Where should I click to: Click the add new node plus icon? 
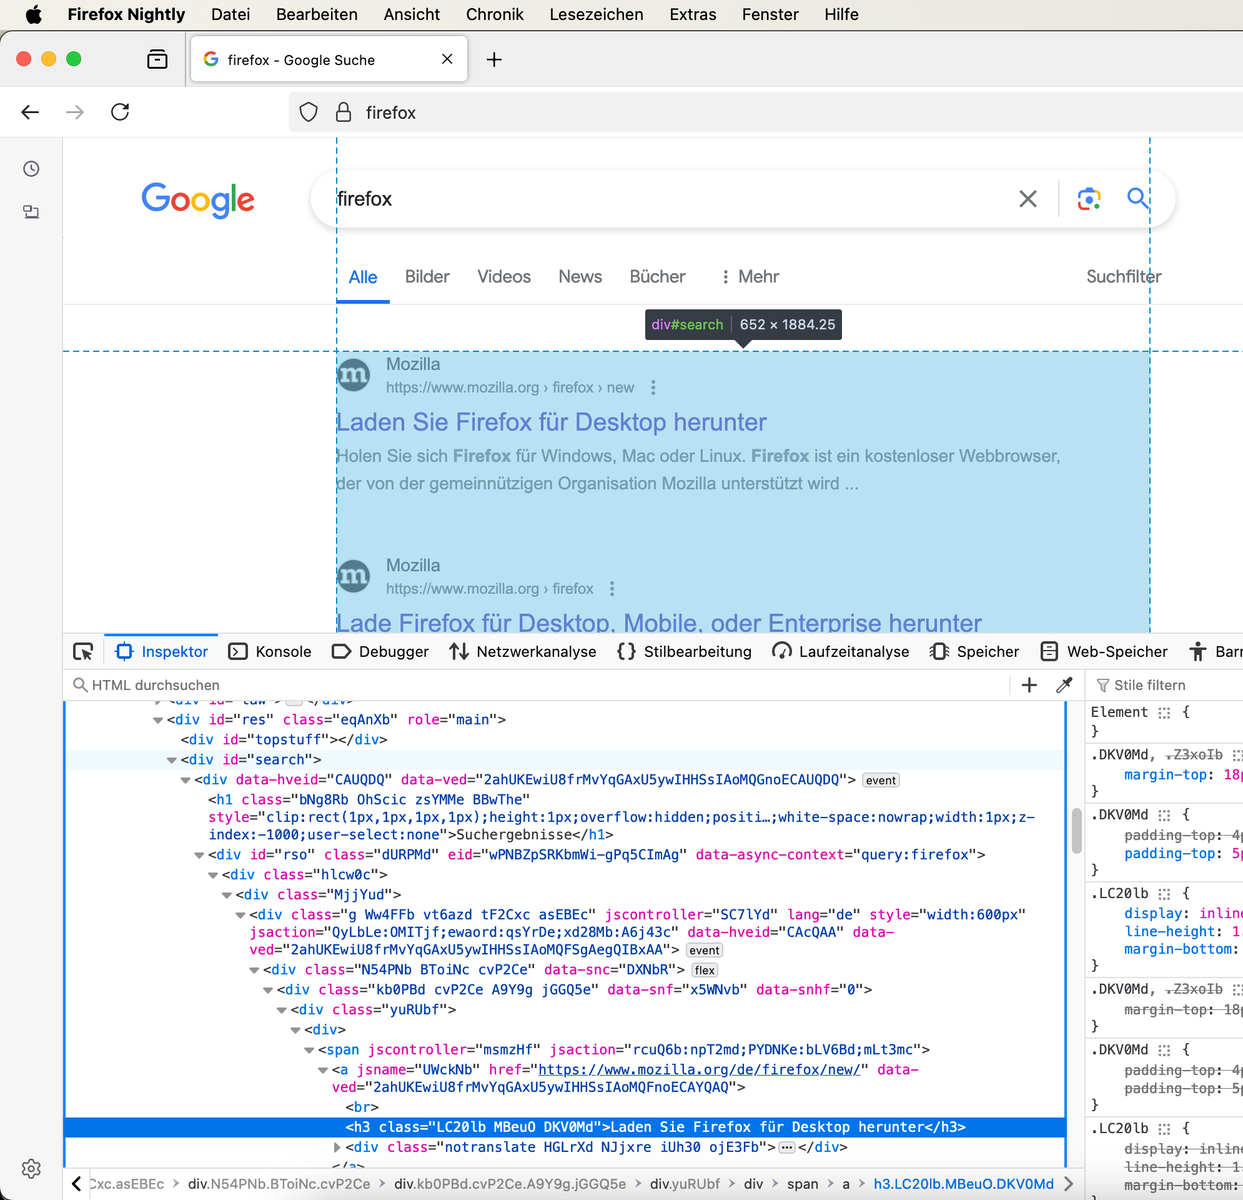point(1029,685)
